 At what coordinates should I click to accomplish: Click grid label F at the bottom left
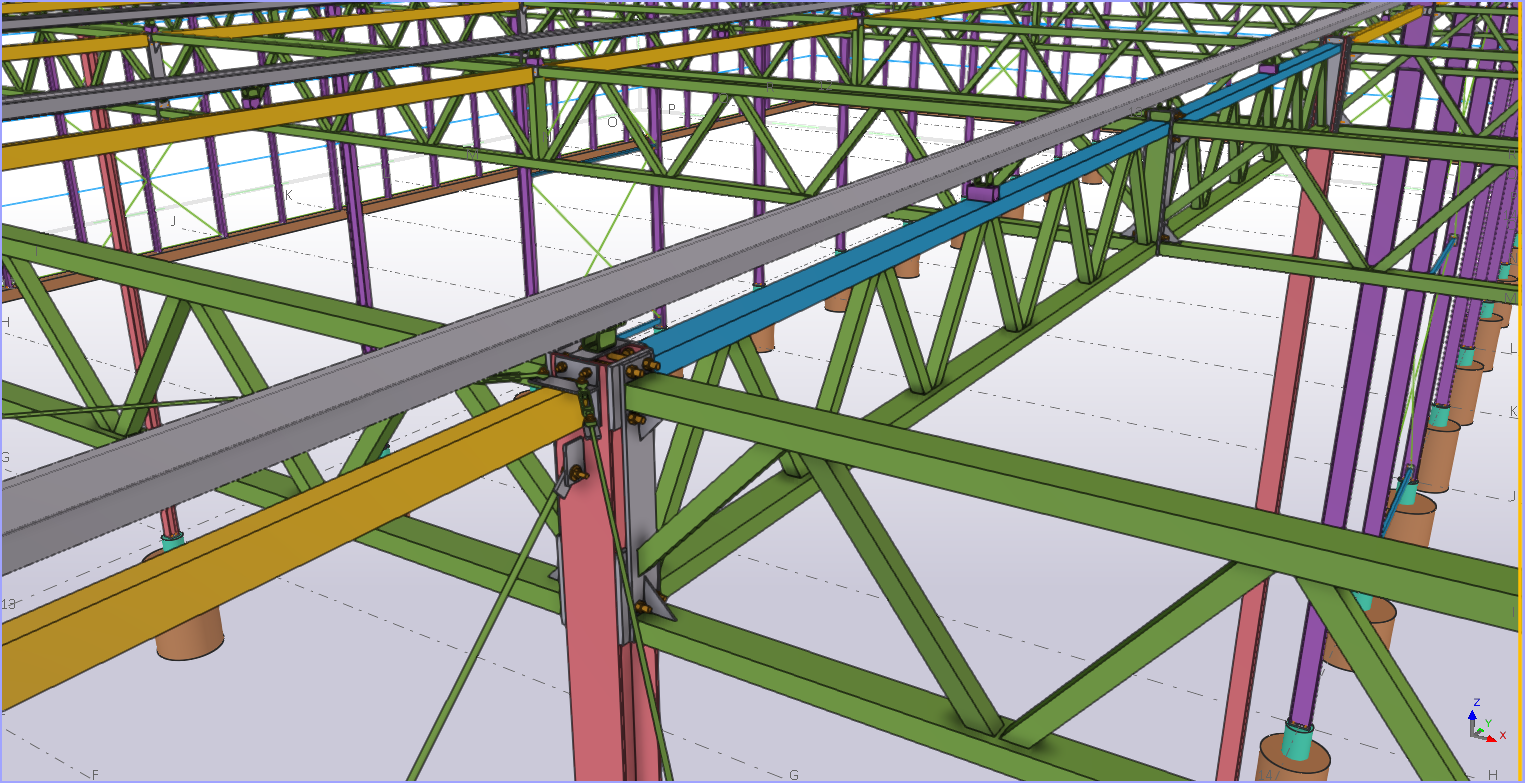[x=96, y=775]
